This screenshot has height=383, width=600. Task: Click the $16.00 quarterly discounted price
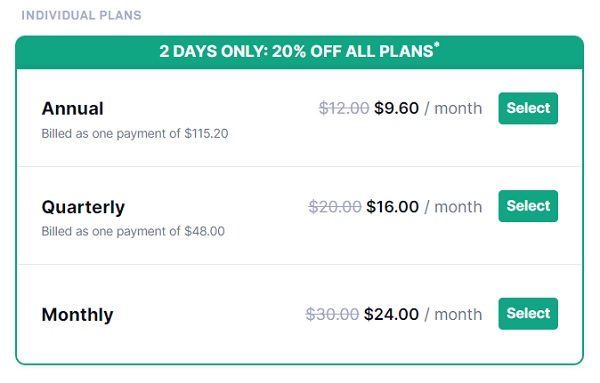392,207
